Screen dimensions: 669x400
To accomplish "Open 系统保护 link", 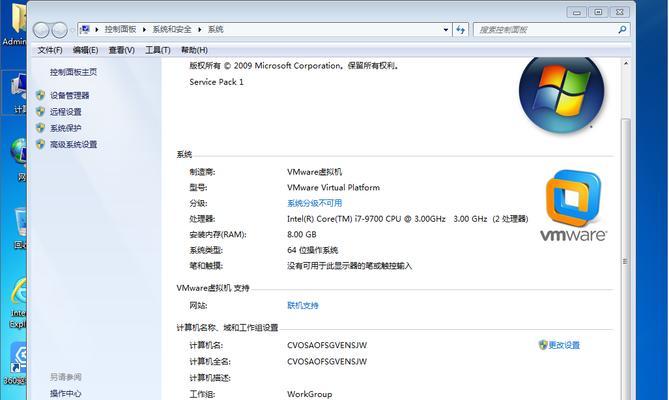I will coord(66,128).
